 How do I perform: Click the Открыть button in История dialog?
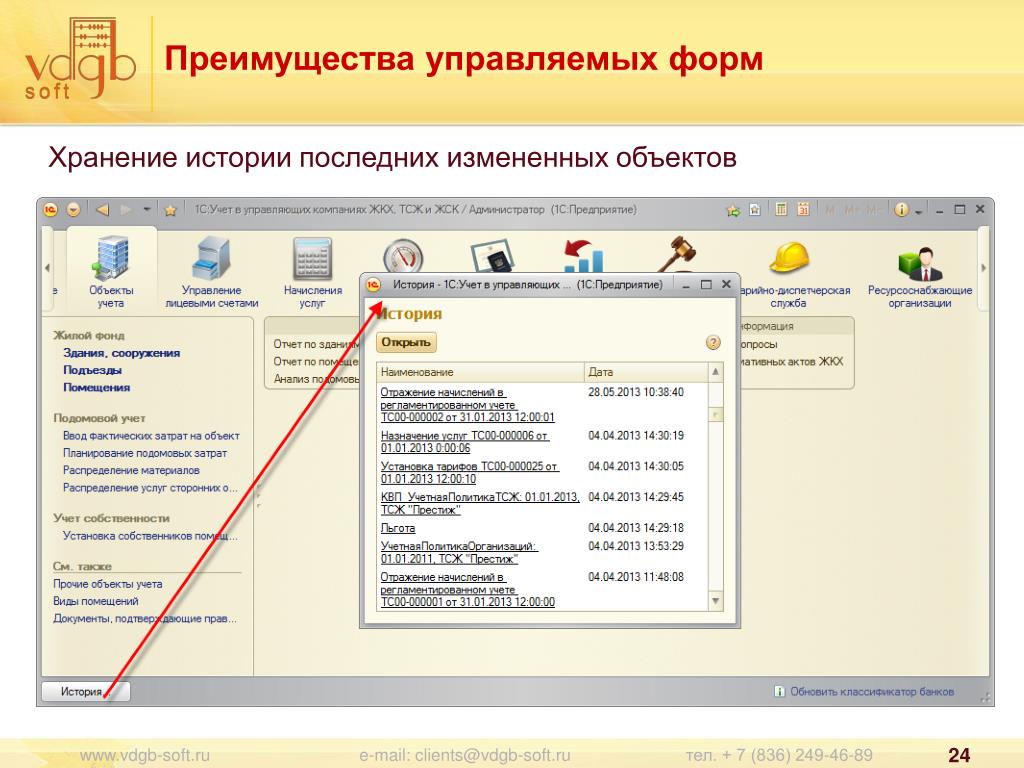click(406, 342)
